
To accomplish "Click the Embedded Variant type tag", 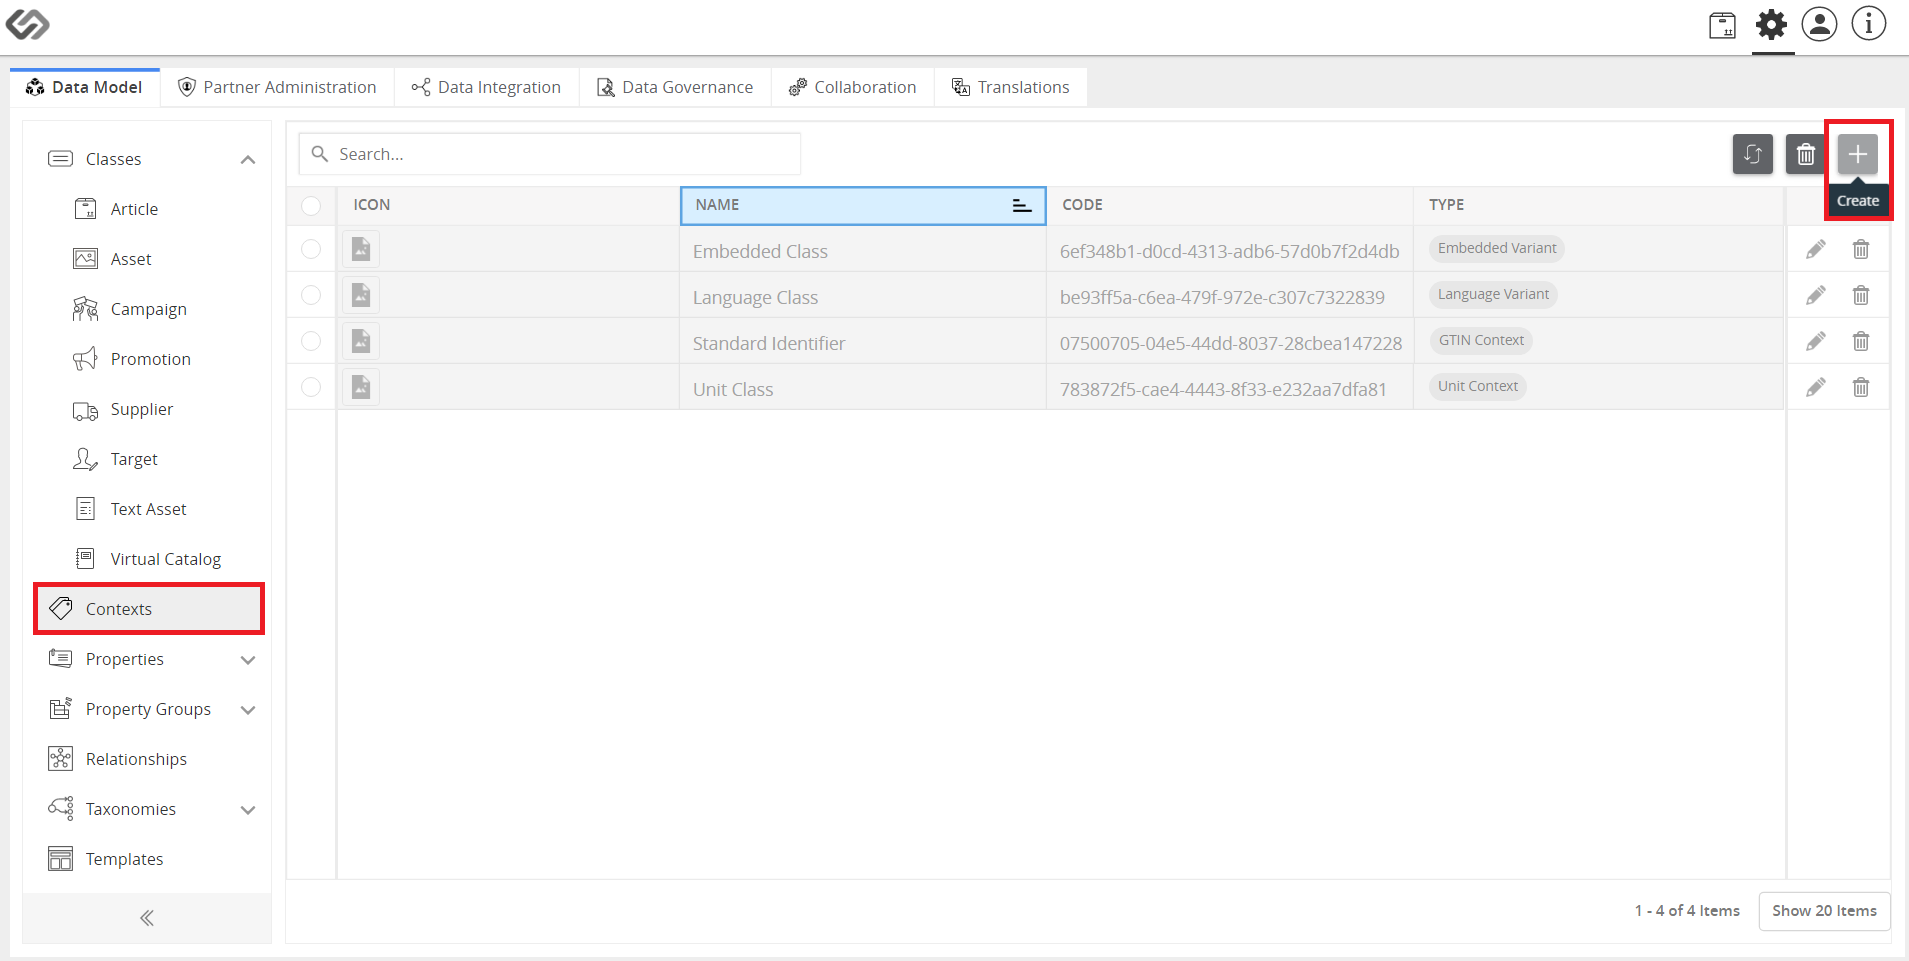I will (1497, 248).
